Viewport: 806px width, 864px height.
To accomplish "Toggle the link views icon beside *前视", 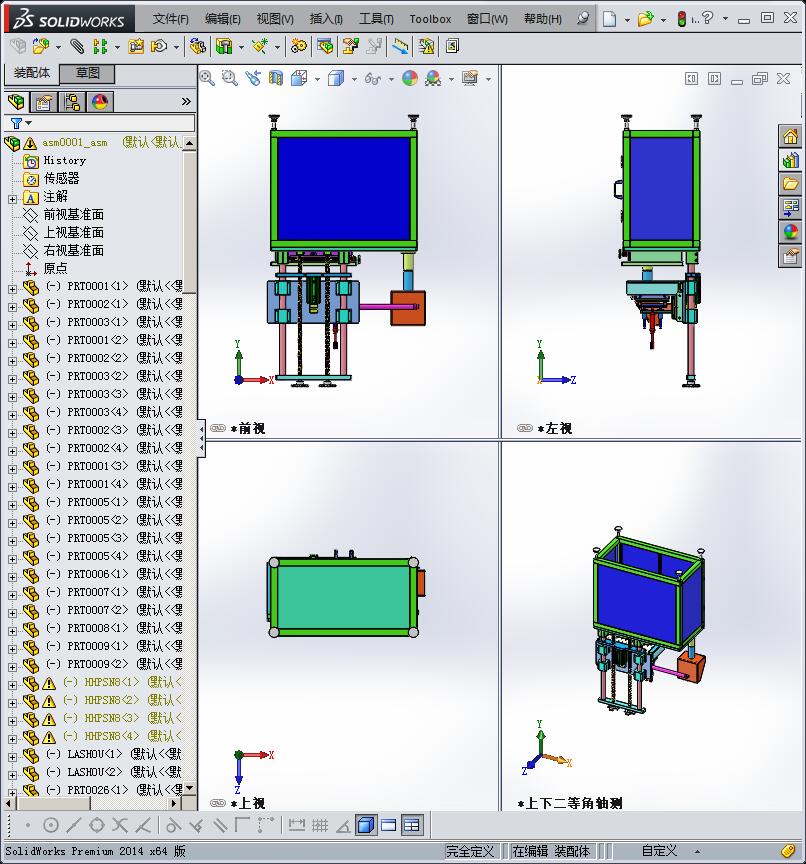I will (218, 428).
